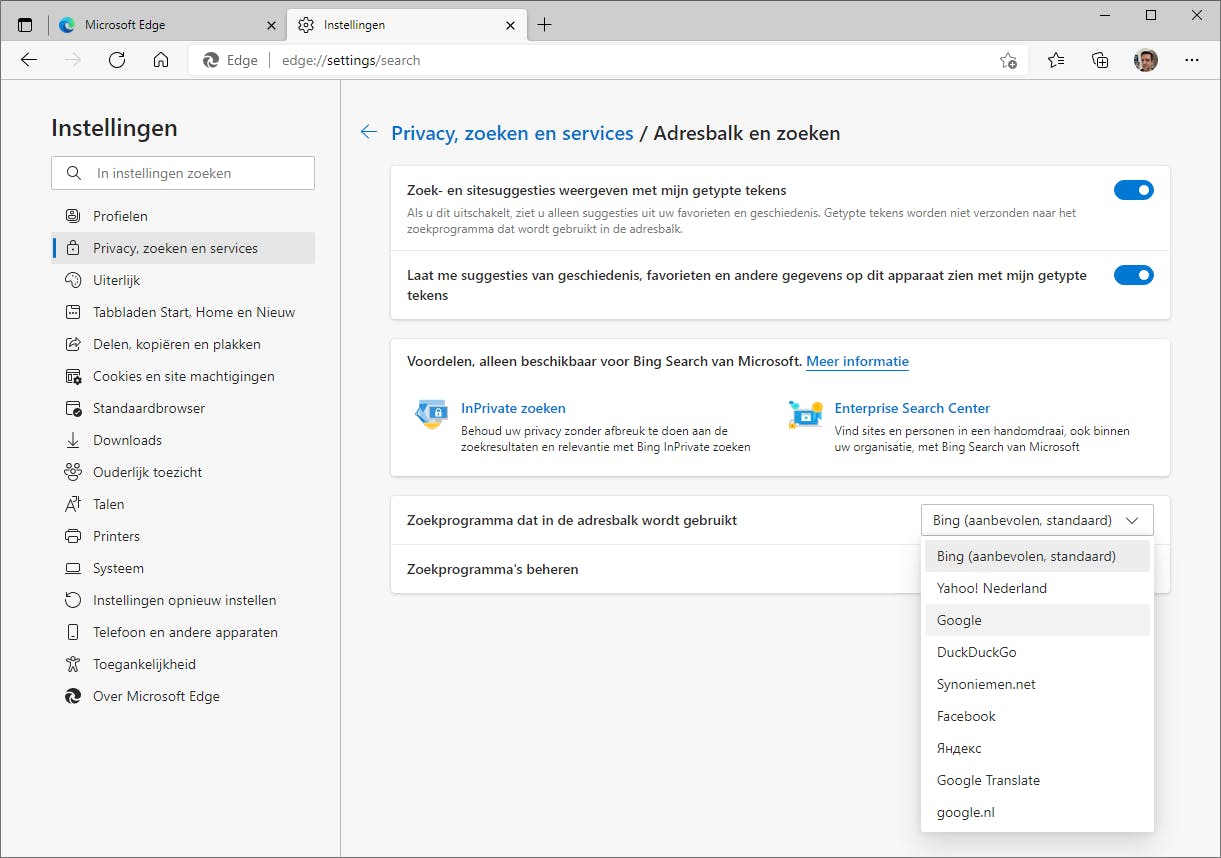Click the browser Back arrow button
Screen dimensions: 1221x858
pos(29,60)
